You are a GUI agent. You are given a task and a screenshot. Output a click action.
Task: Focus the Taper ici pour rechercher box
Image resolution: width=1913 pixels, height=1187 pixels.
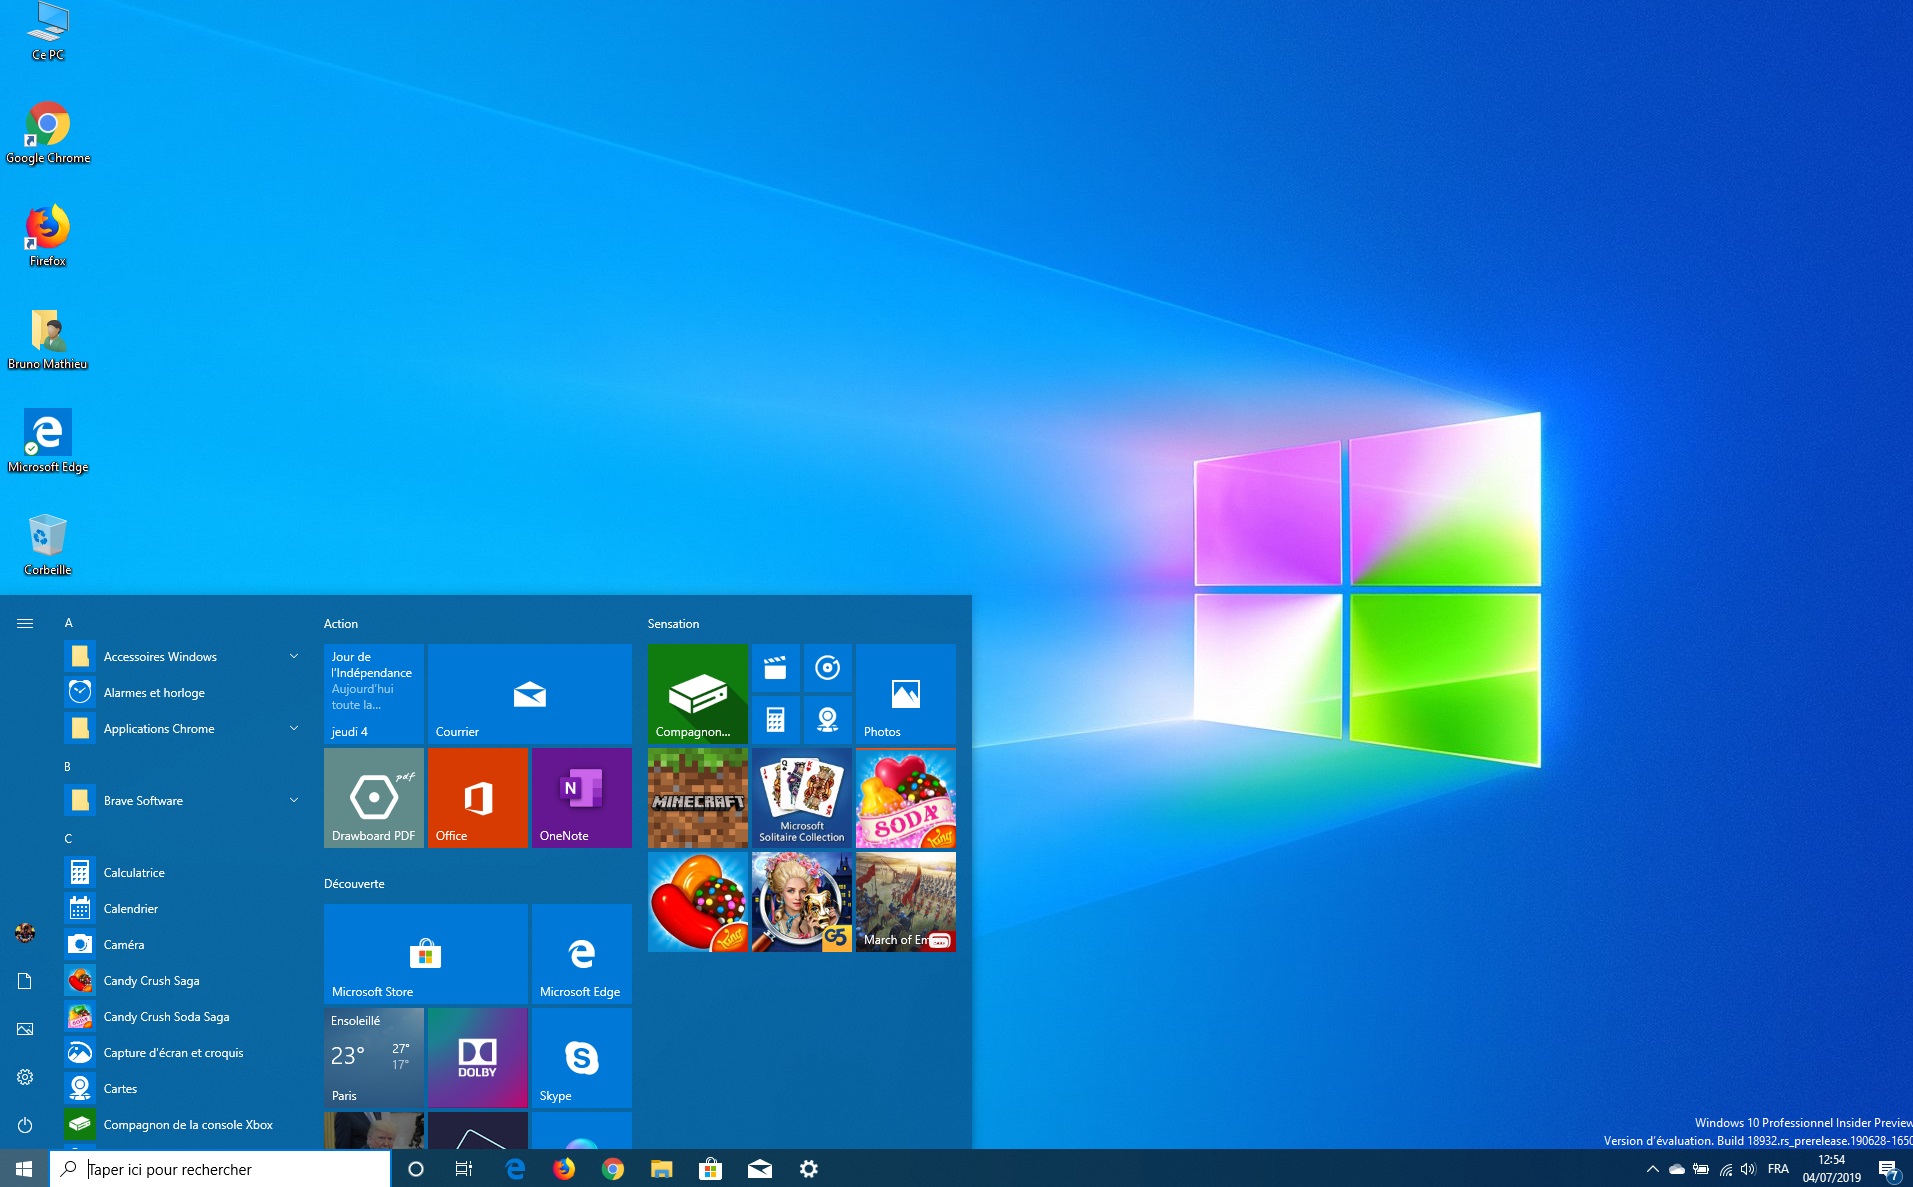[220, 1169]
